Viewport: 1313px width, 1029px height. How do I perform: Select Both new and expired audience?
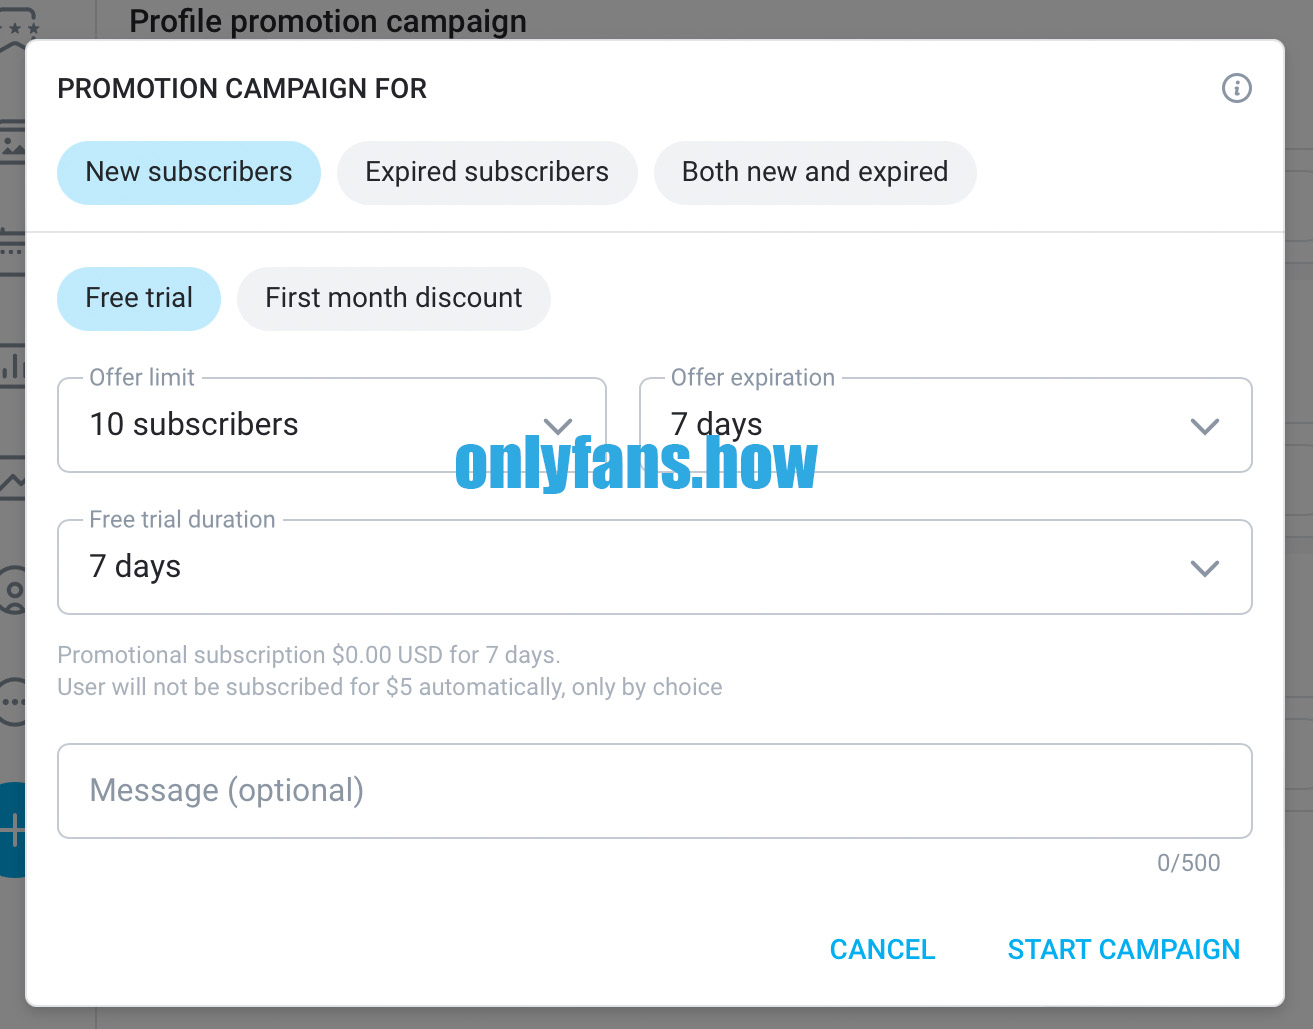(x=815, y=172)
